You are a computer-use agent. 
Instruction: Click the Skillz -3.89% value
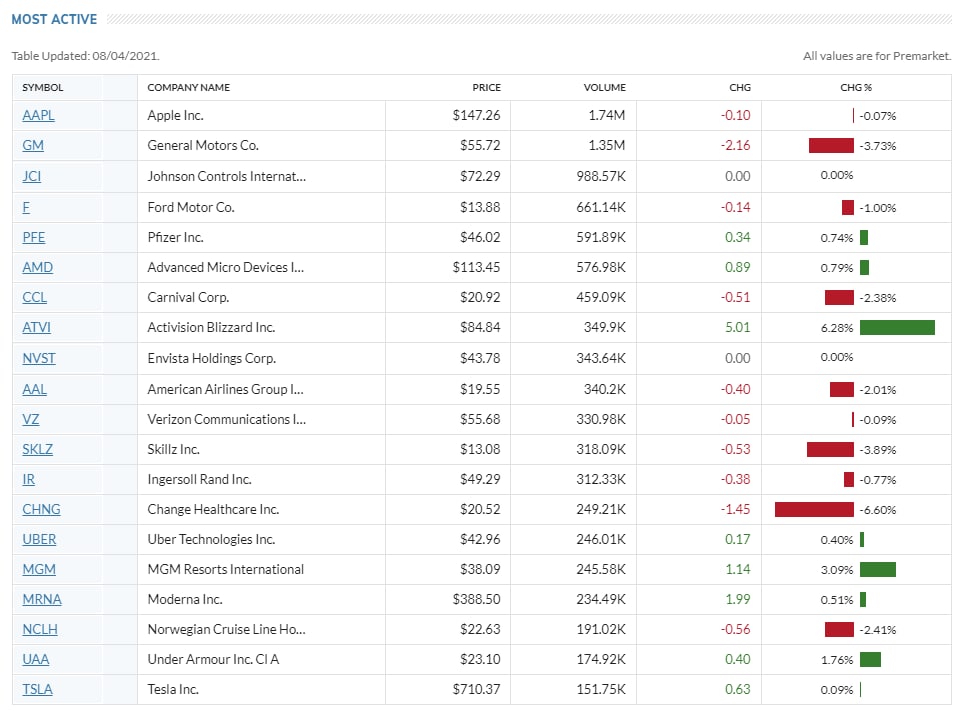[877, 450]
